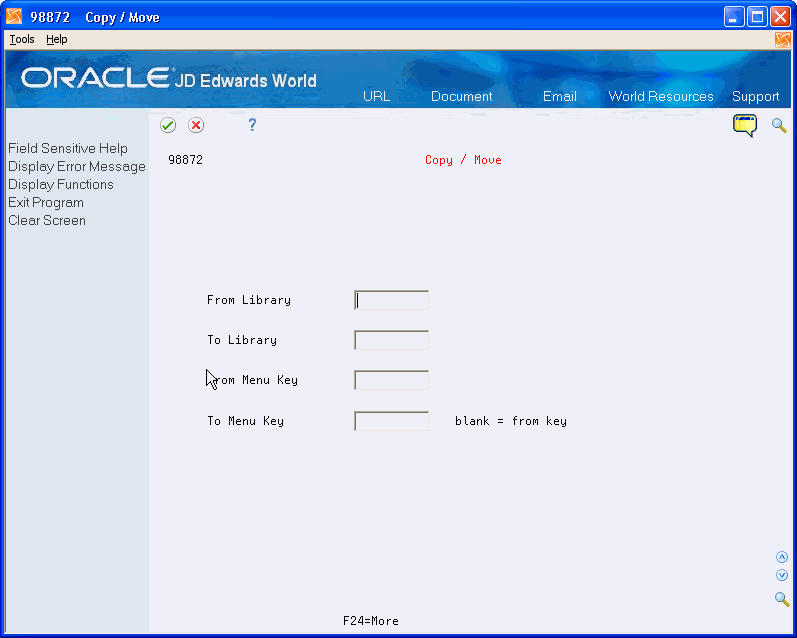797x638 pixels.
Task: Open help via blue question mark icon
Action: (252, 125)
